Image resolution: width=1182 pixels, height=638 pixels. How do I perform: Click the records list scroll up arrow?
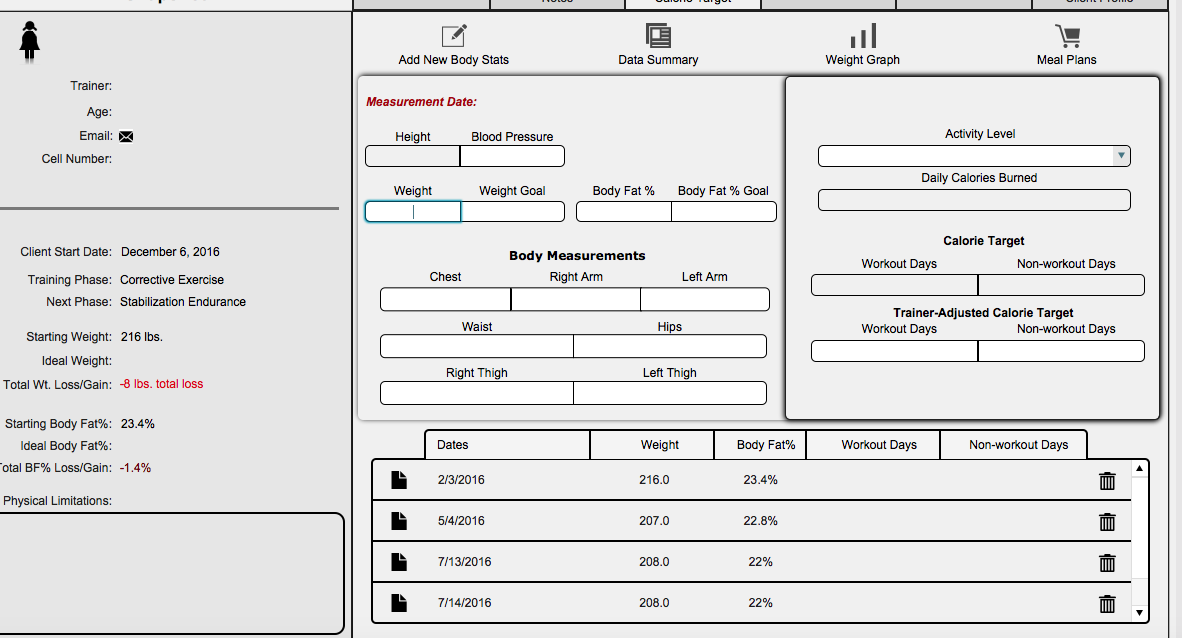[1139, 468]
